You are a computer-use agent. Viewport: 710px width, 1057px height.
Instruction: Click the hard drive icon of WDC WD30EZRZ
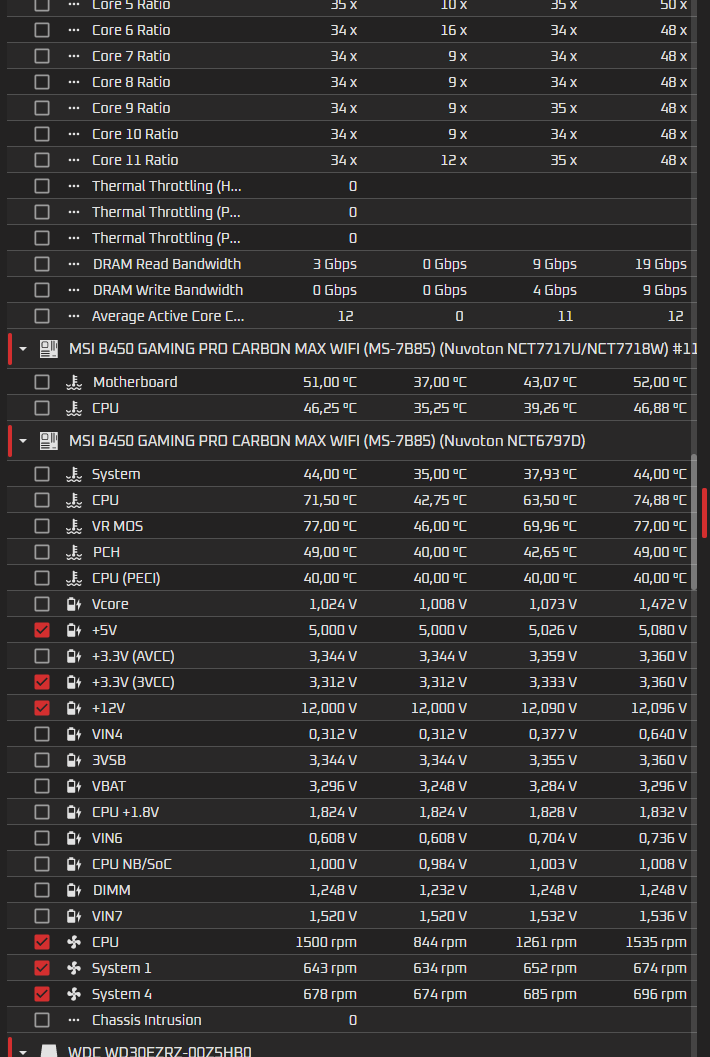click(49, 1052)
